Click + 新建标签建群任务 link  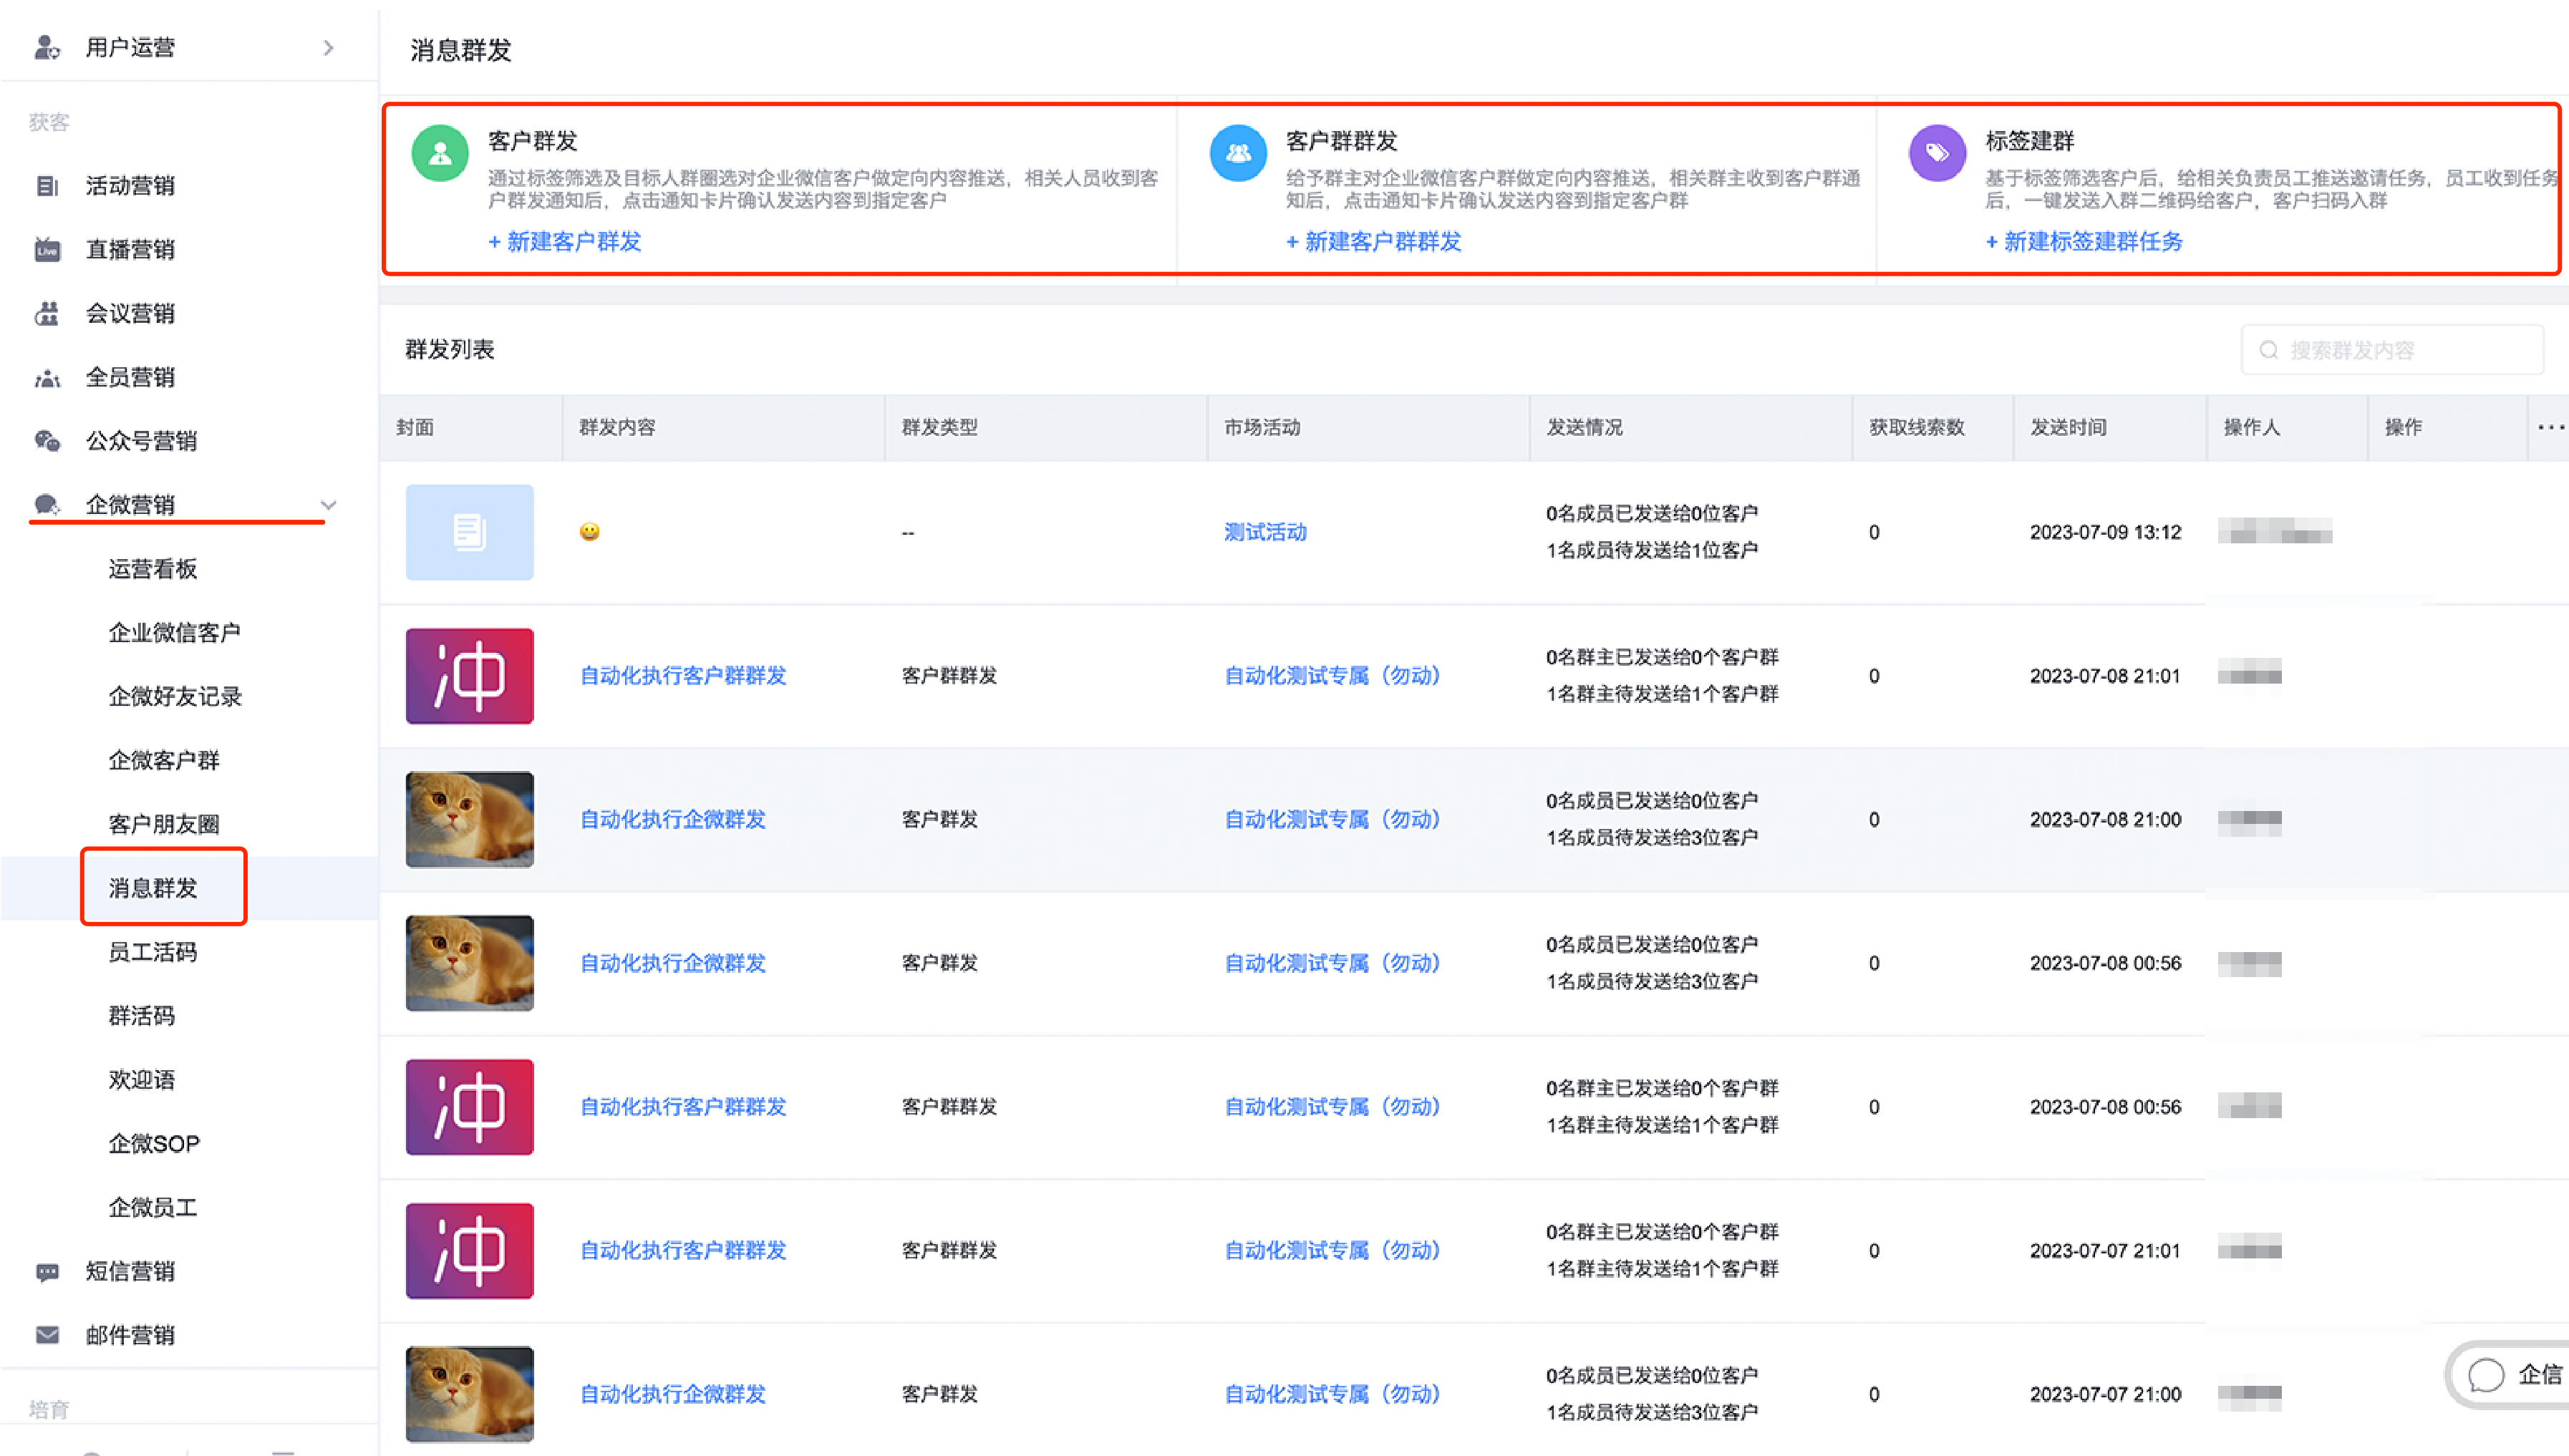coord(2084,242)
